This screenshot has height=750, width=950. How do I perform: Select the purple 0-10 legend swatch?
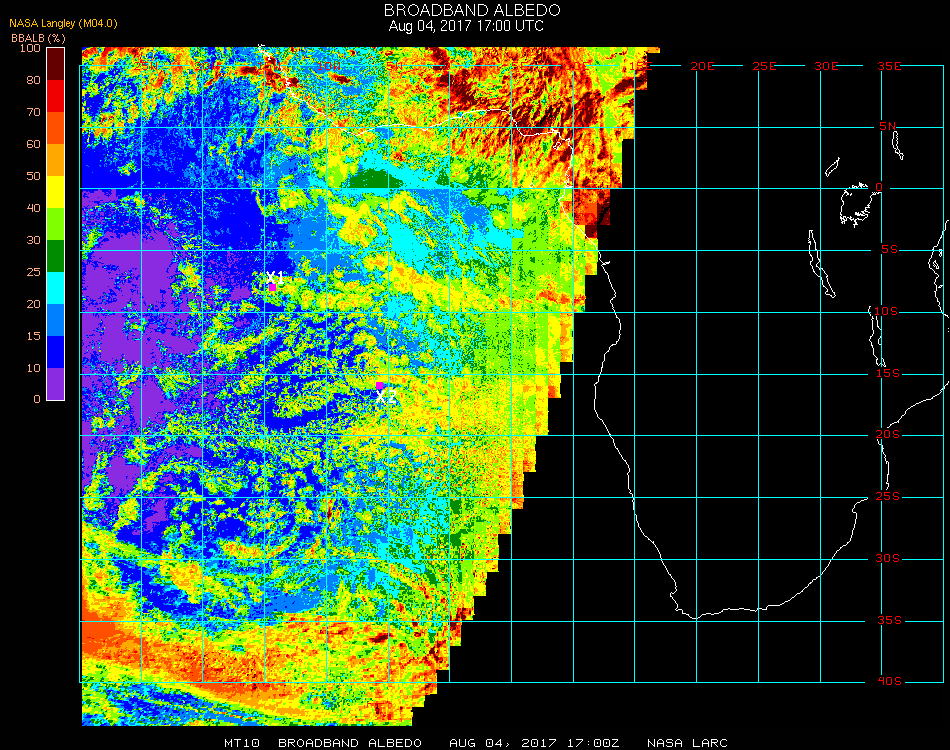pos(56,384)
